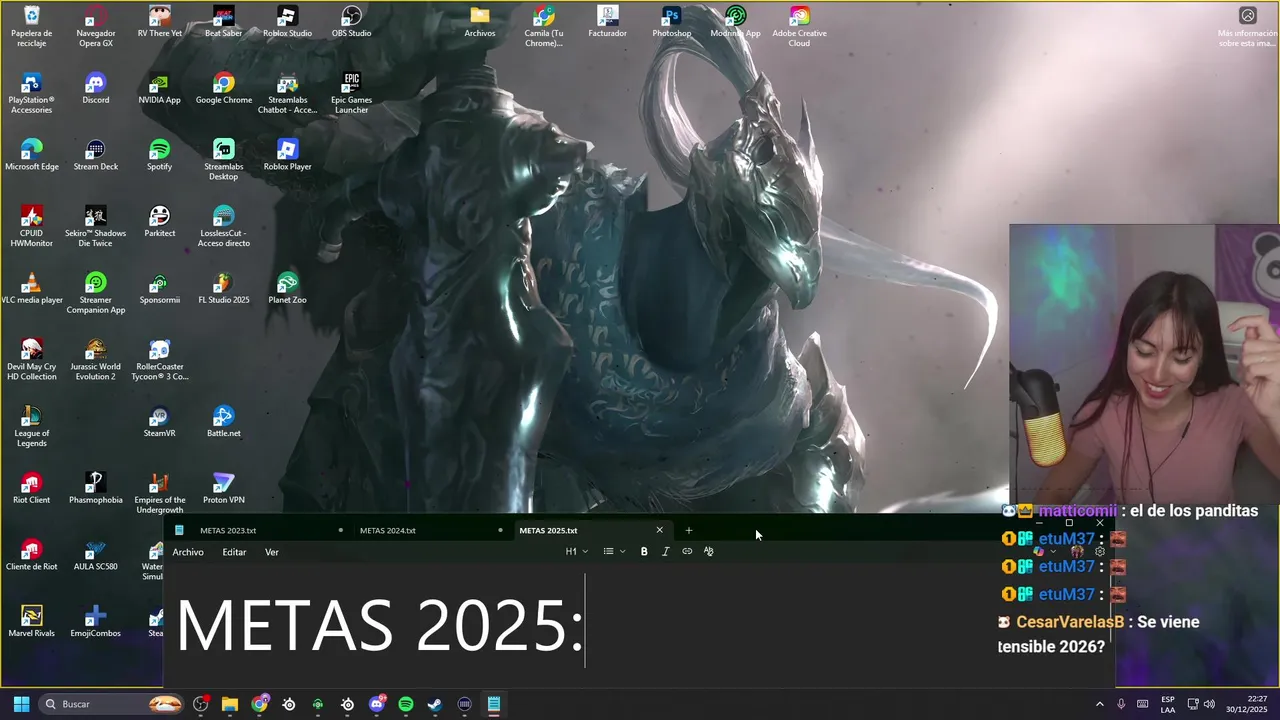Open Papelera de reciclaje on desktop

click(x=32, y=26)
